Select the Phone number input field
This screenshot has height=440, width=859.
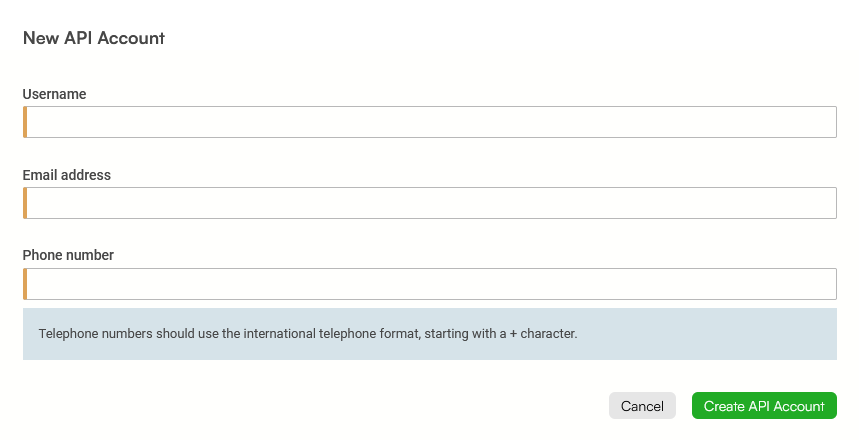[430, 284]
